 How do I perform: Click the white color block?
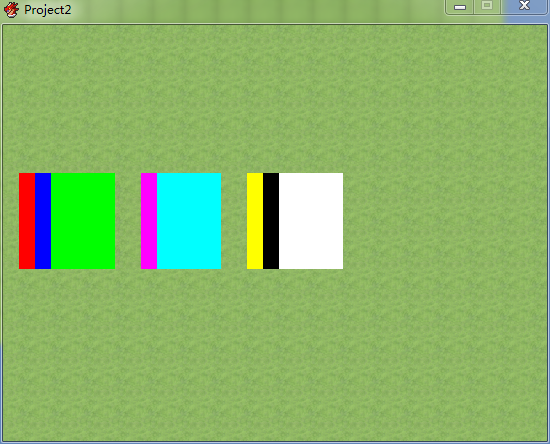point(311,221)
